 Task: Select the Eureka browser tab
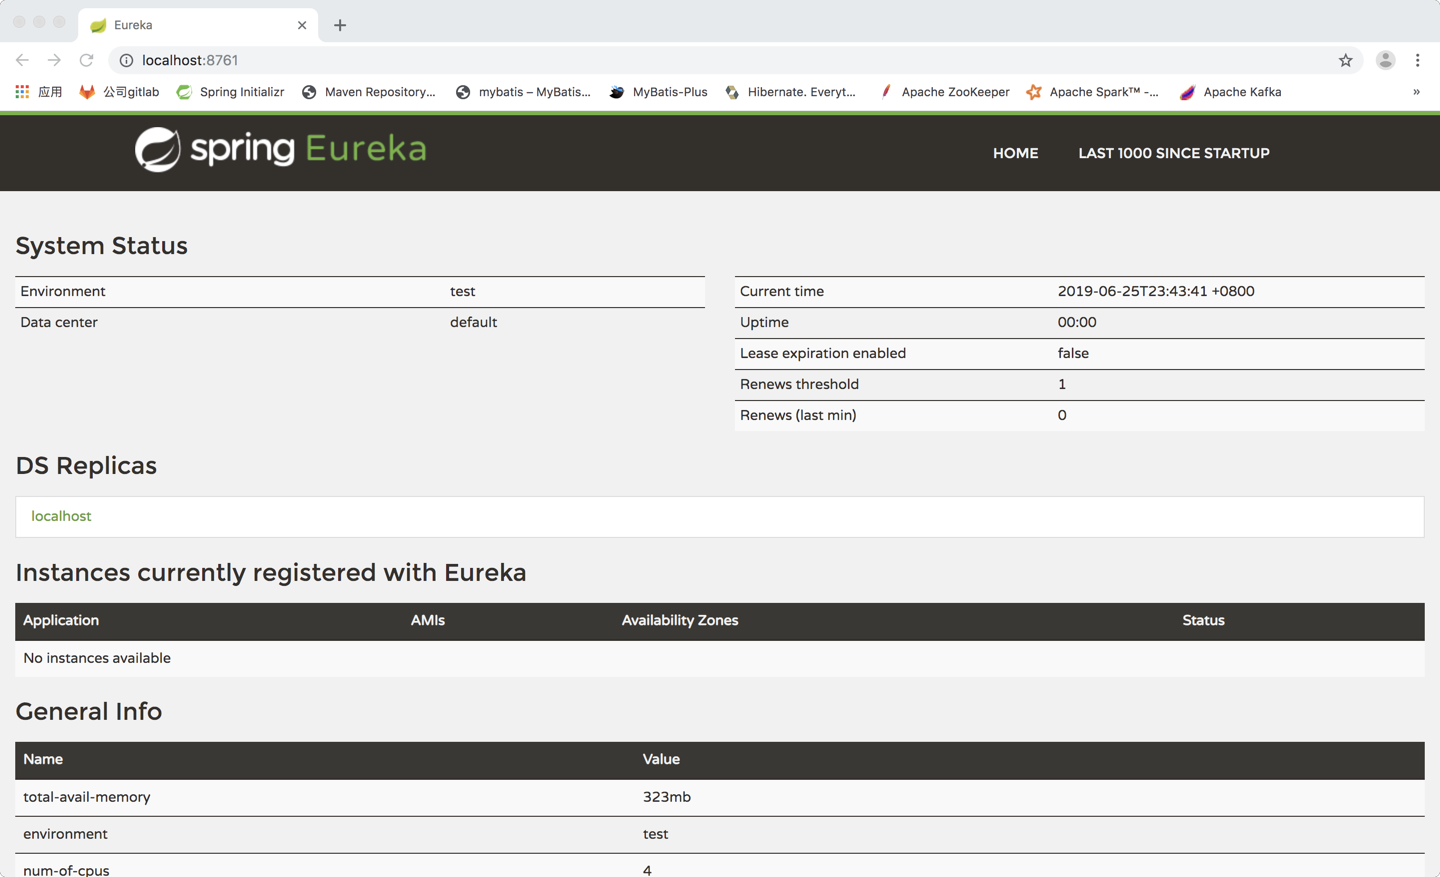pyautogui.click(x=198, y=25)
